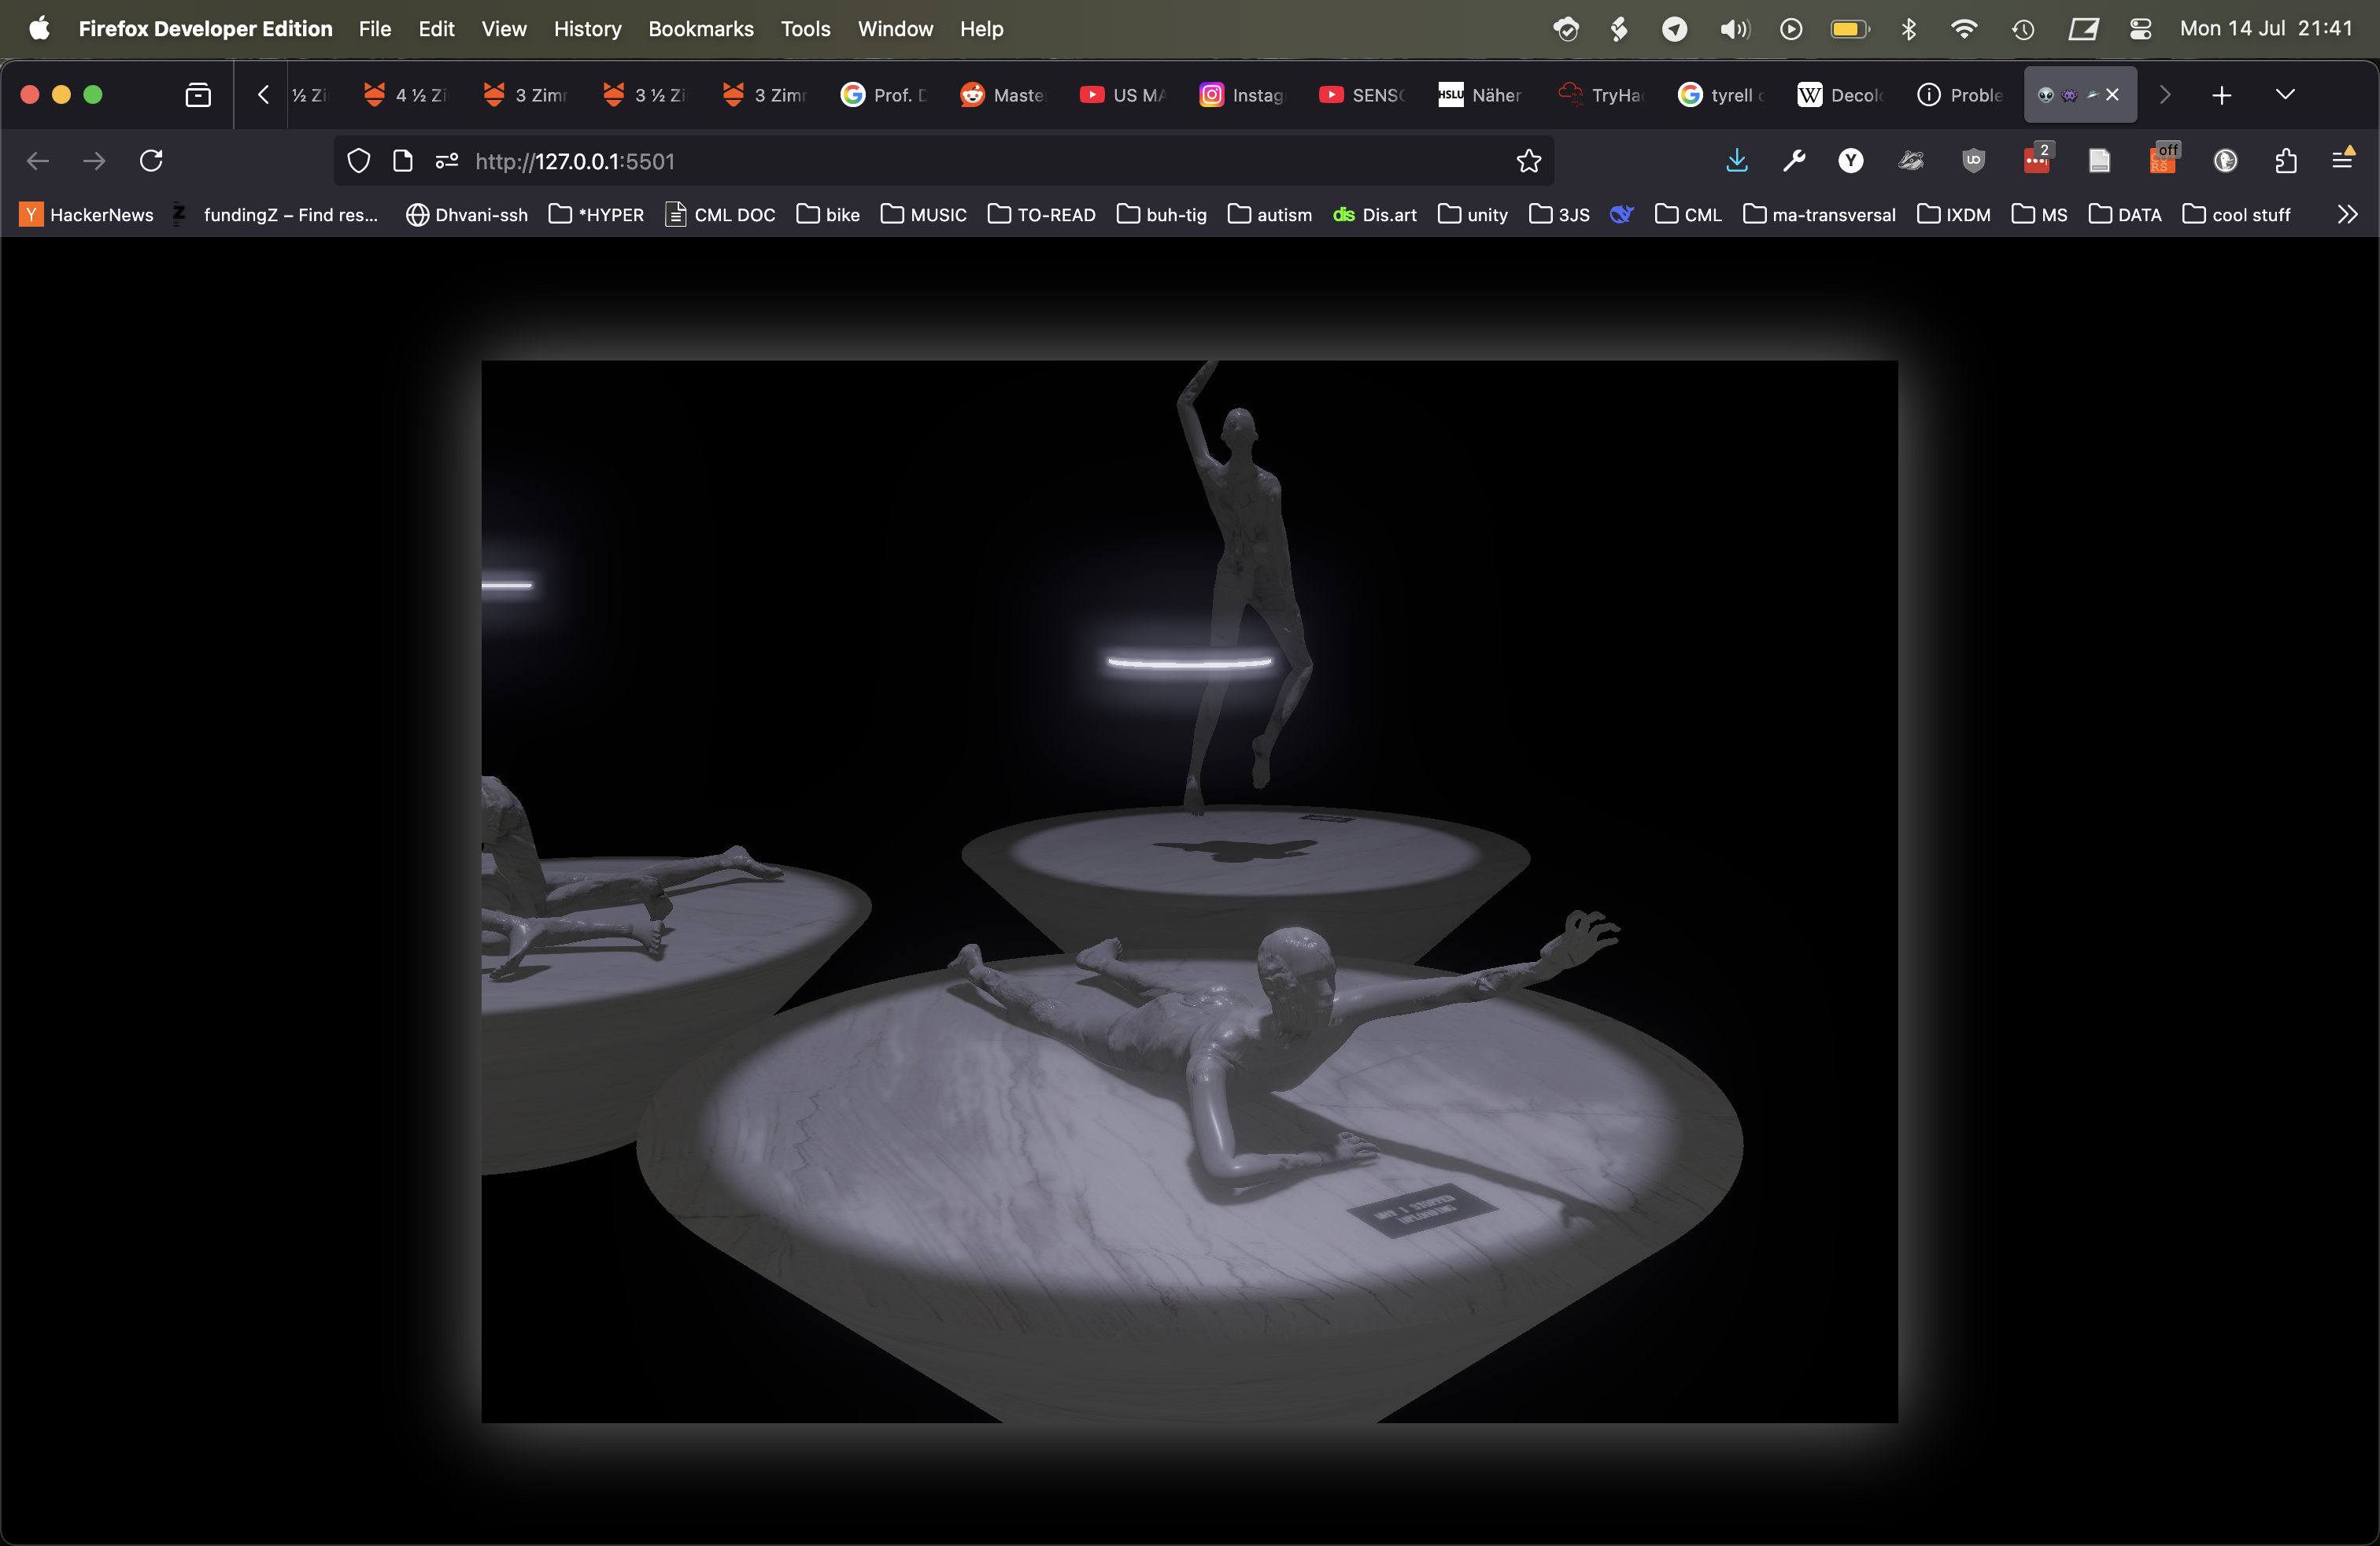The height and width of the screenshot is (1546, 2380).
Task: Open the password manager extension with badge 2
Action: tap(2037, 160)
